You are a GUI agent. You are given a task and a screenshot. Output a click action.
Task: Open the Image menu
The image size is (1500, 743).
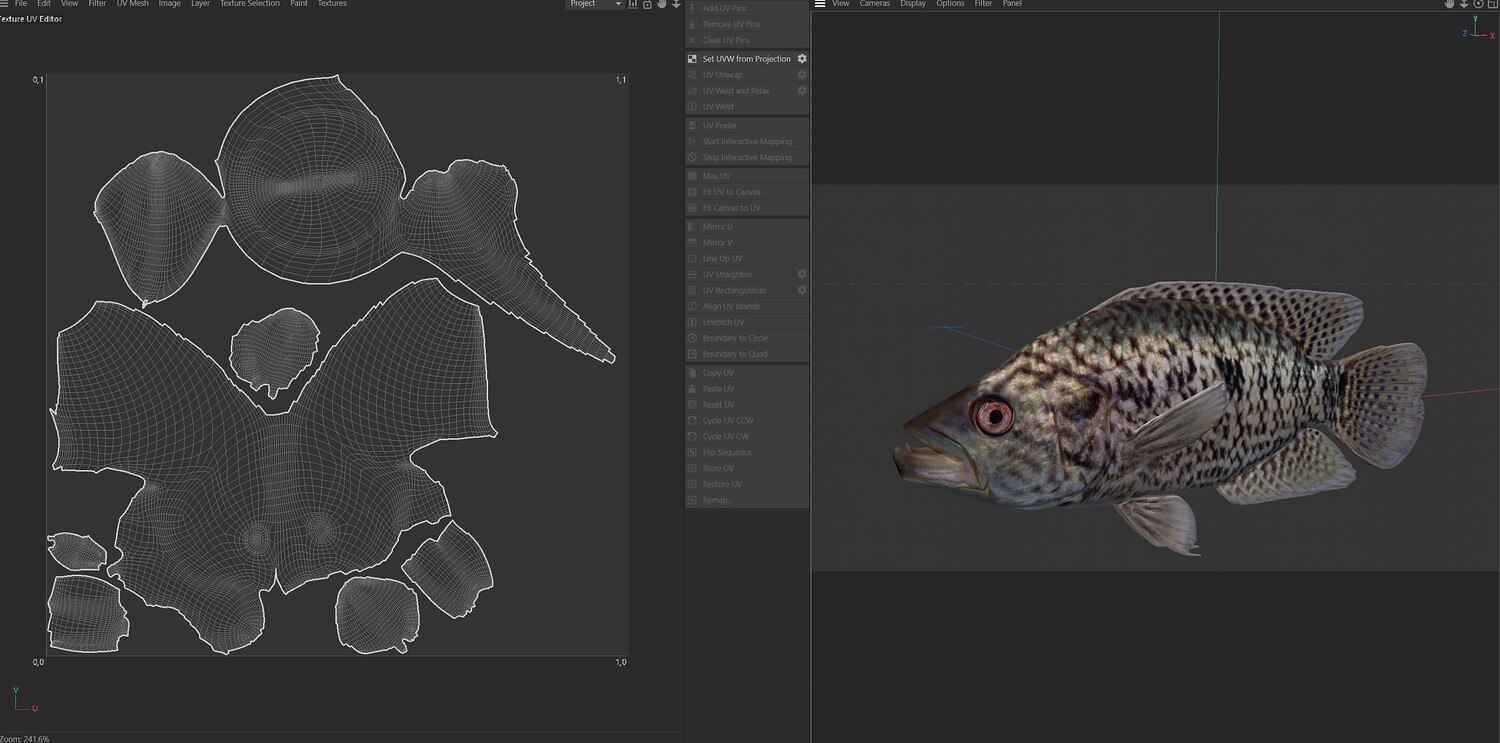[x=170, y=4]
